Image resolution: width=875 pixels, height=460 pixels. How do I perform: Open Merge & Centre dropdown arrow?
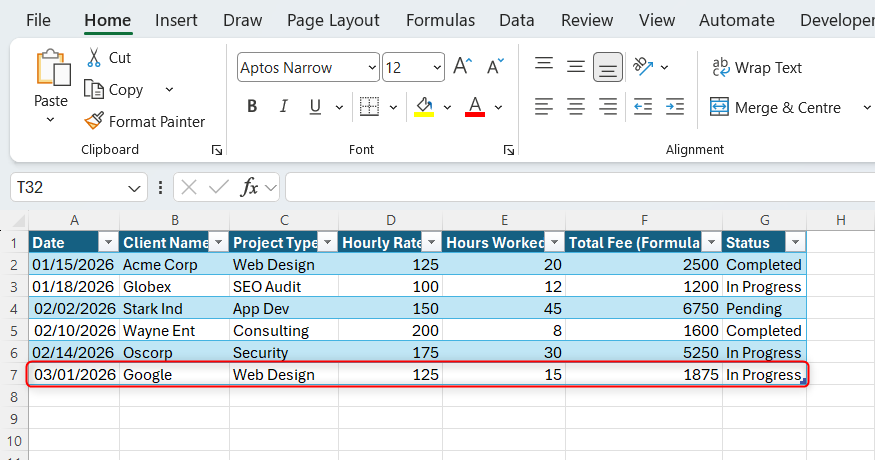pos(867,107)
